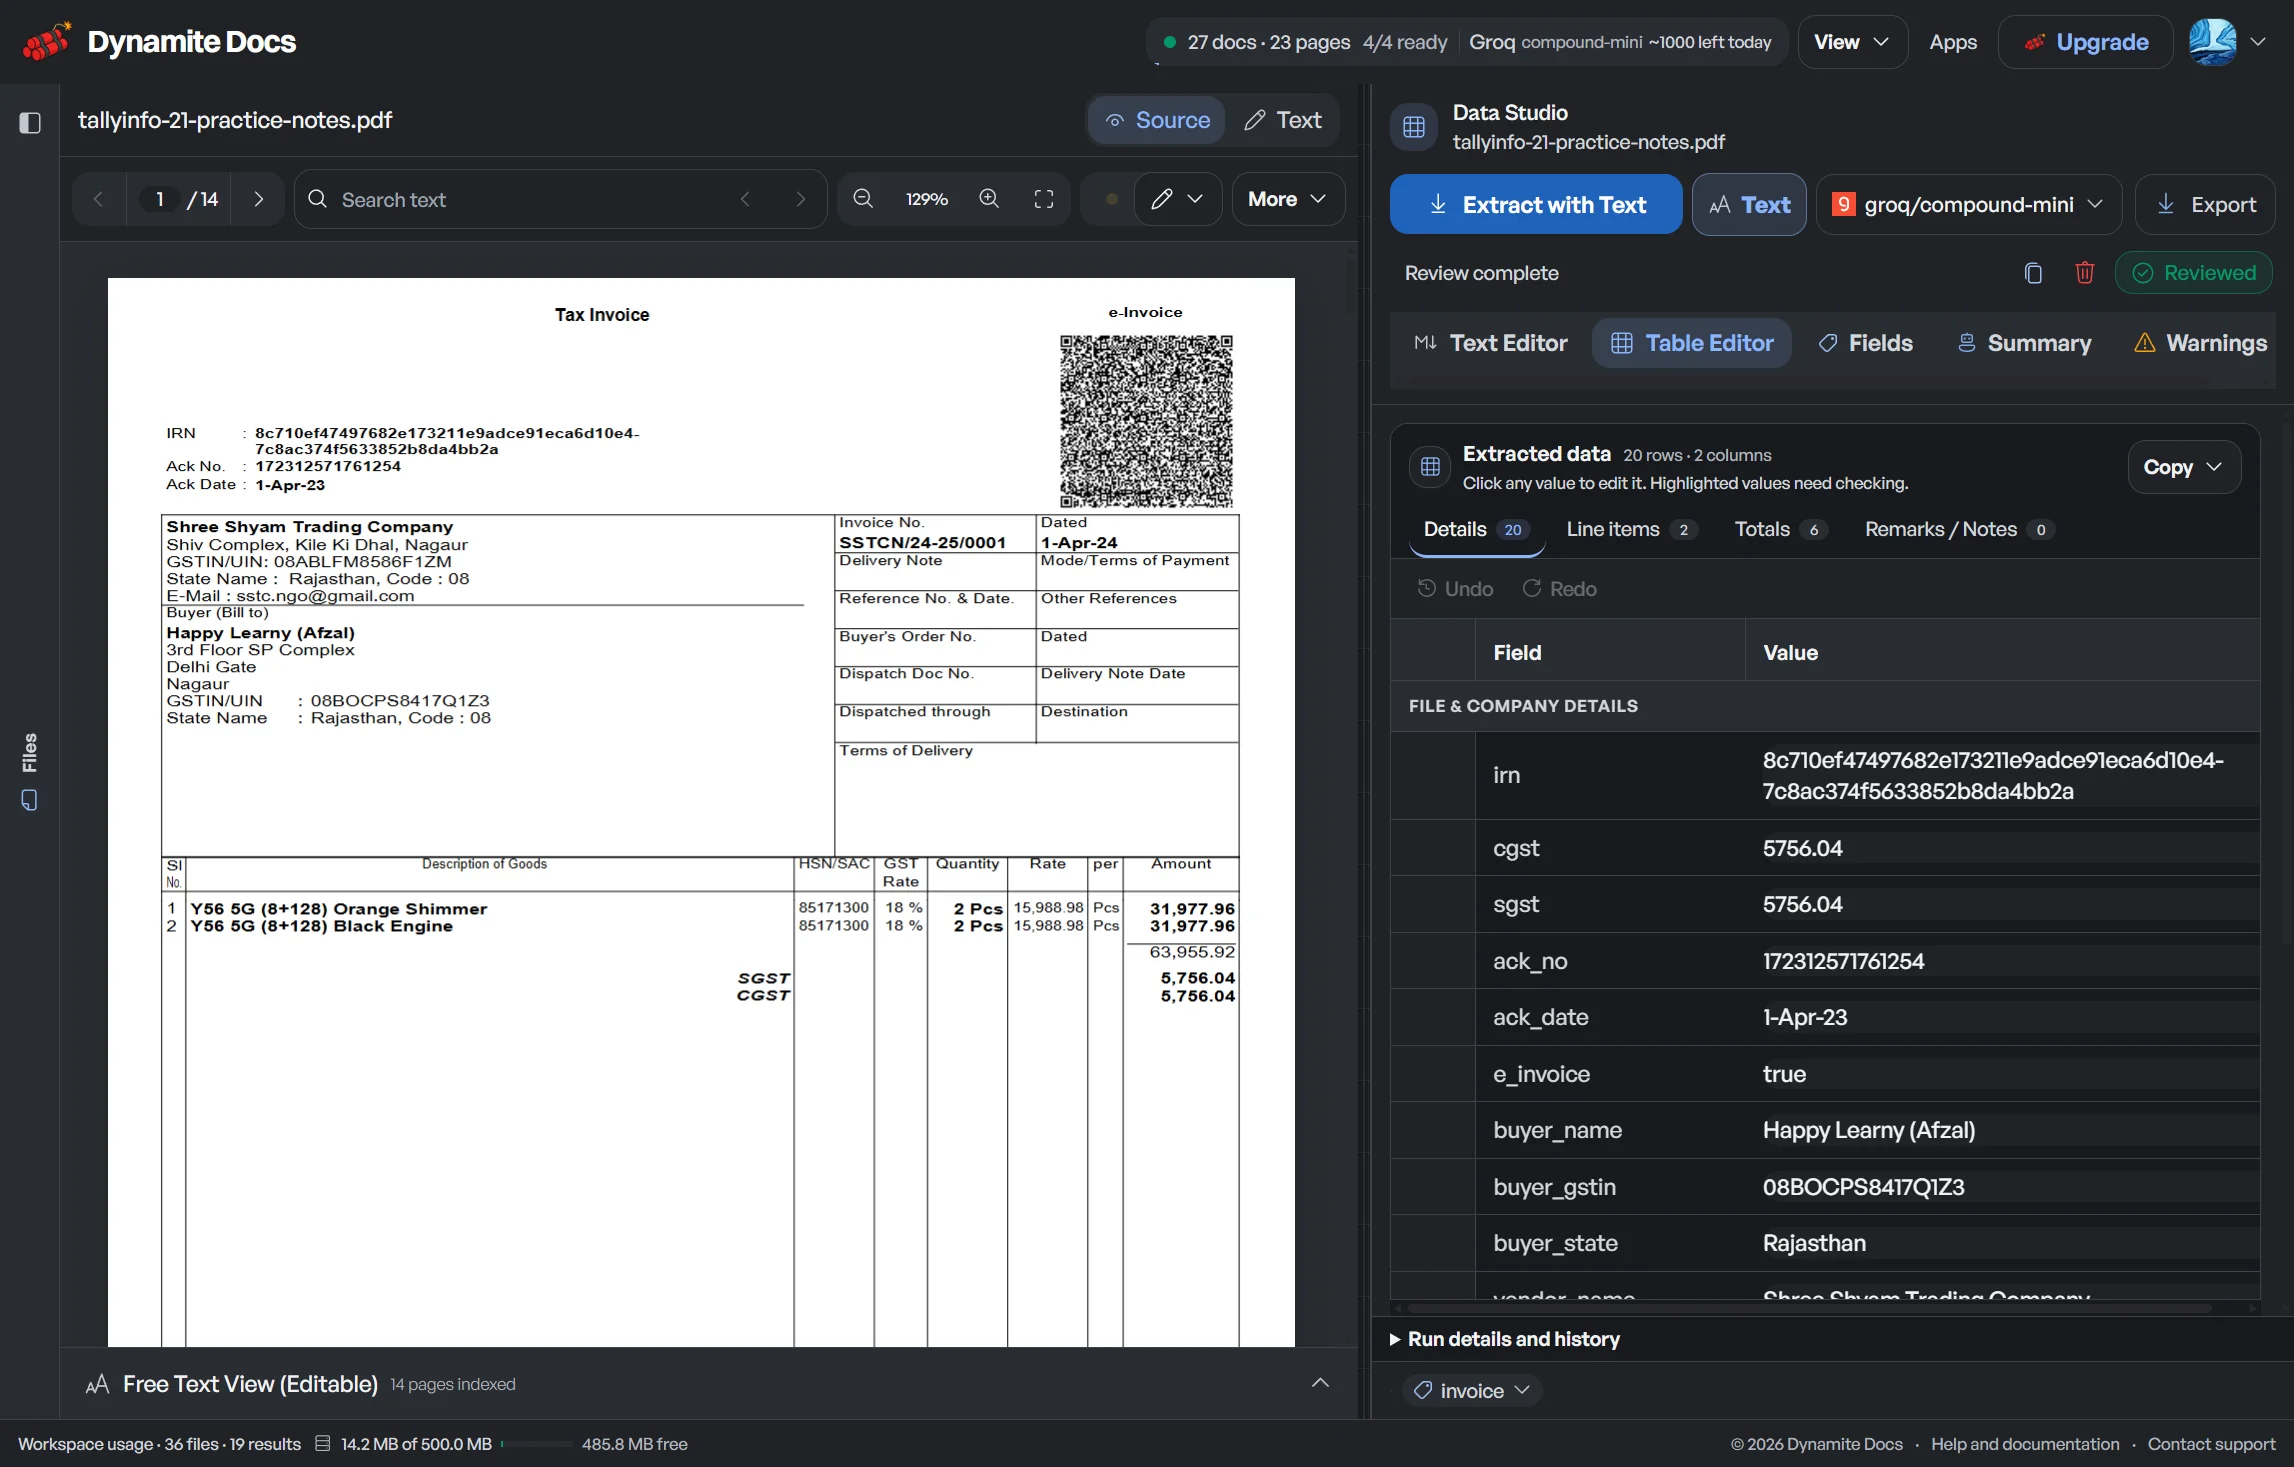Switch viewer to Source mode

click(x=1157, y=120)
